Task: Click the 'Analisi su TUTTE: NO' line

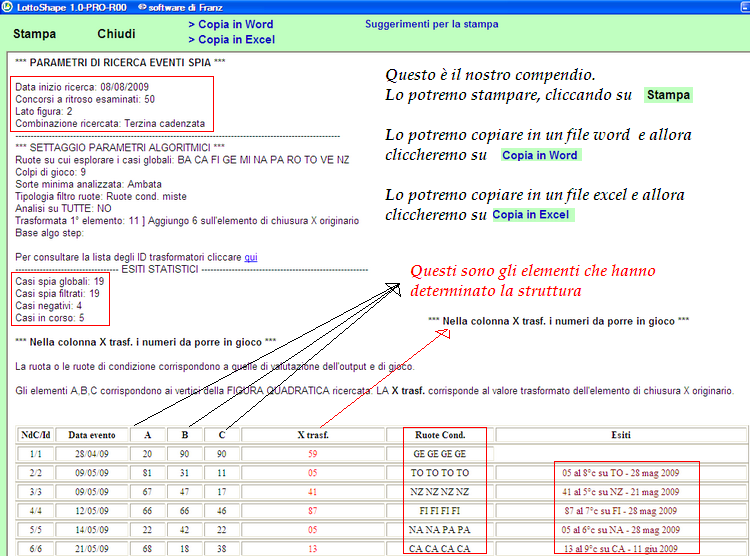Action: click(63, 209)
